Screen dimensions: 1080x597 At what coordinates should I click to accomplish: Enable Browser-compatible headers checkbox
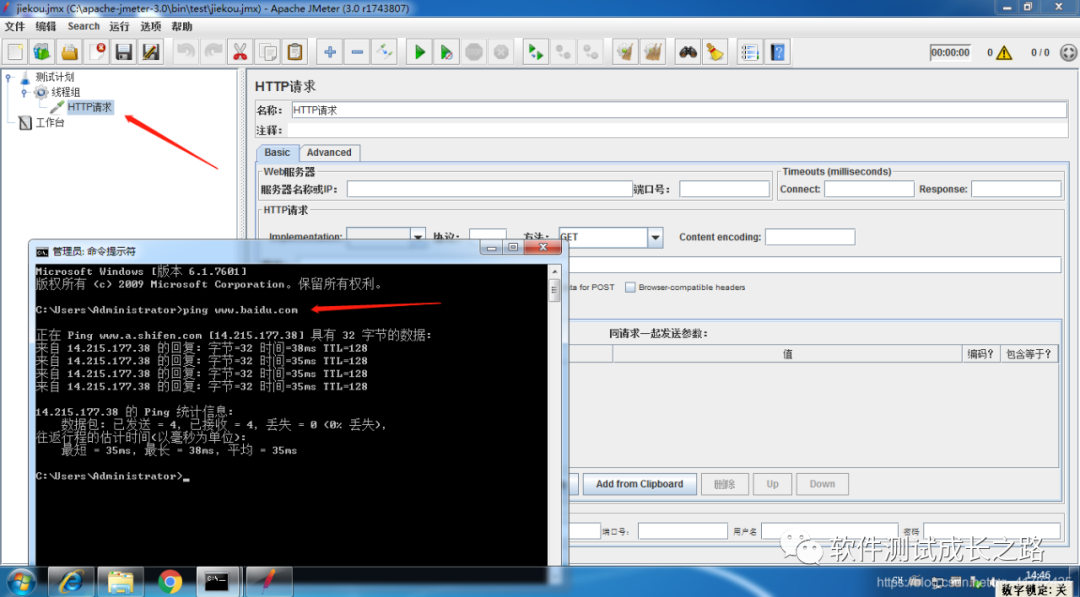tap(630, 287)
